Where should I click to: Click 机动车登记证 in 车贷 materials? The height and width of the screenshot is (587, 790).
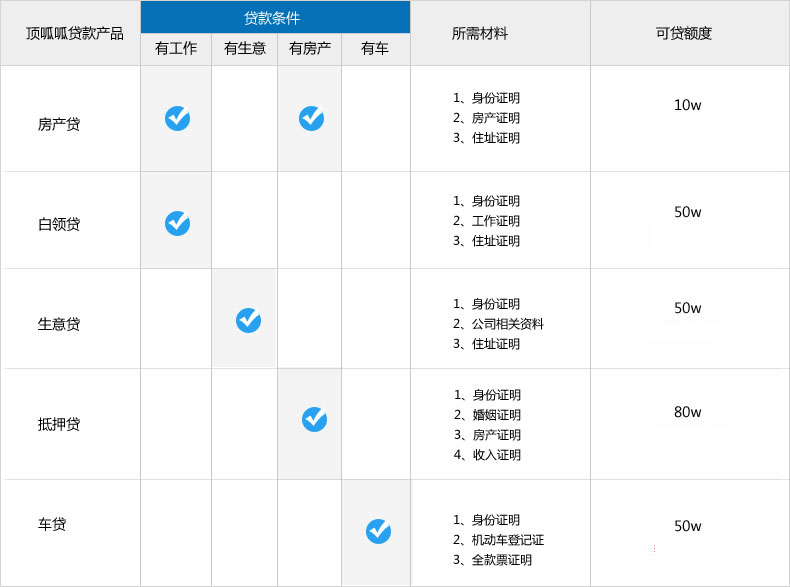tap(508, 540)
